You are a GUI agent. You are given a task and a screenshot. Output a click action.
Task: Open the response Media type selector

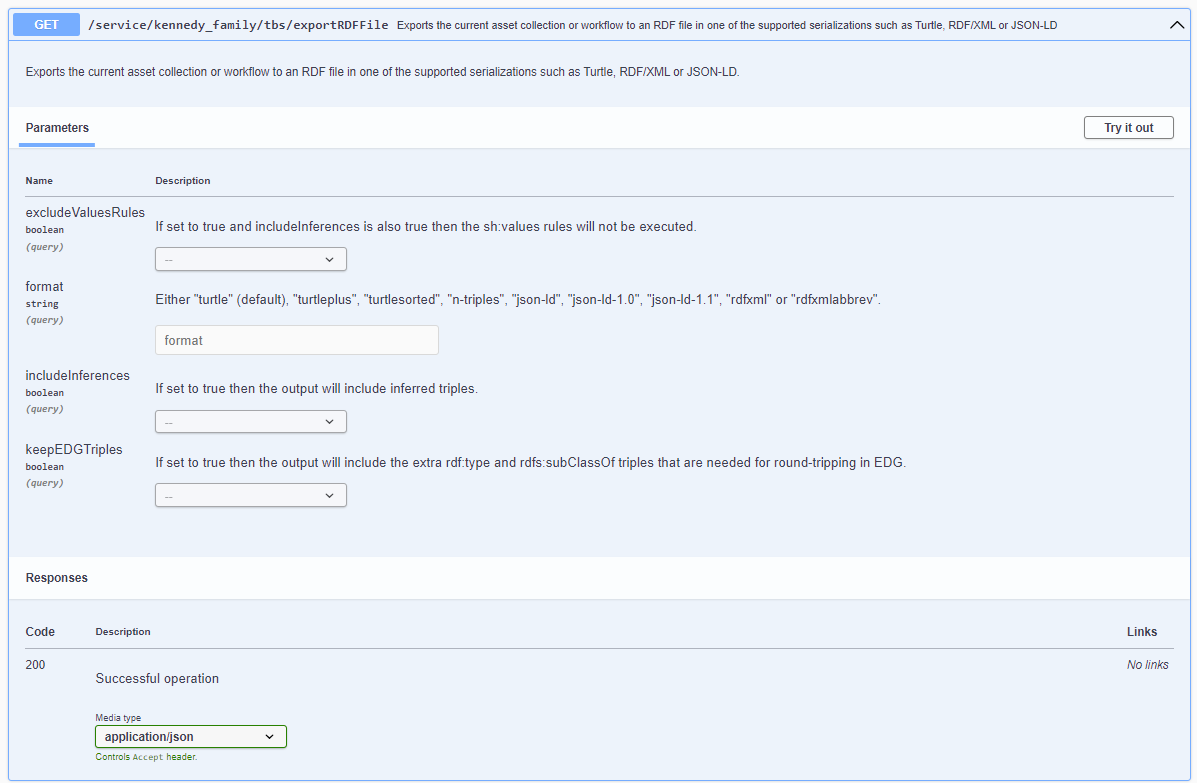[x=190, y=736]
